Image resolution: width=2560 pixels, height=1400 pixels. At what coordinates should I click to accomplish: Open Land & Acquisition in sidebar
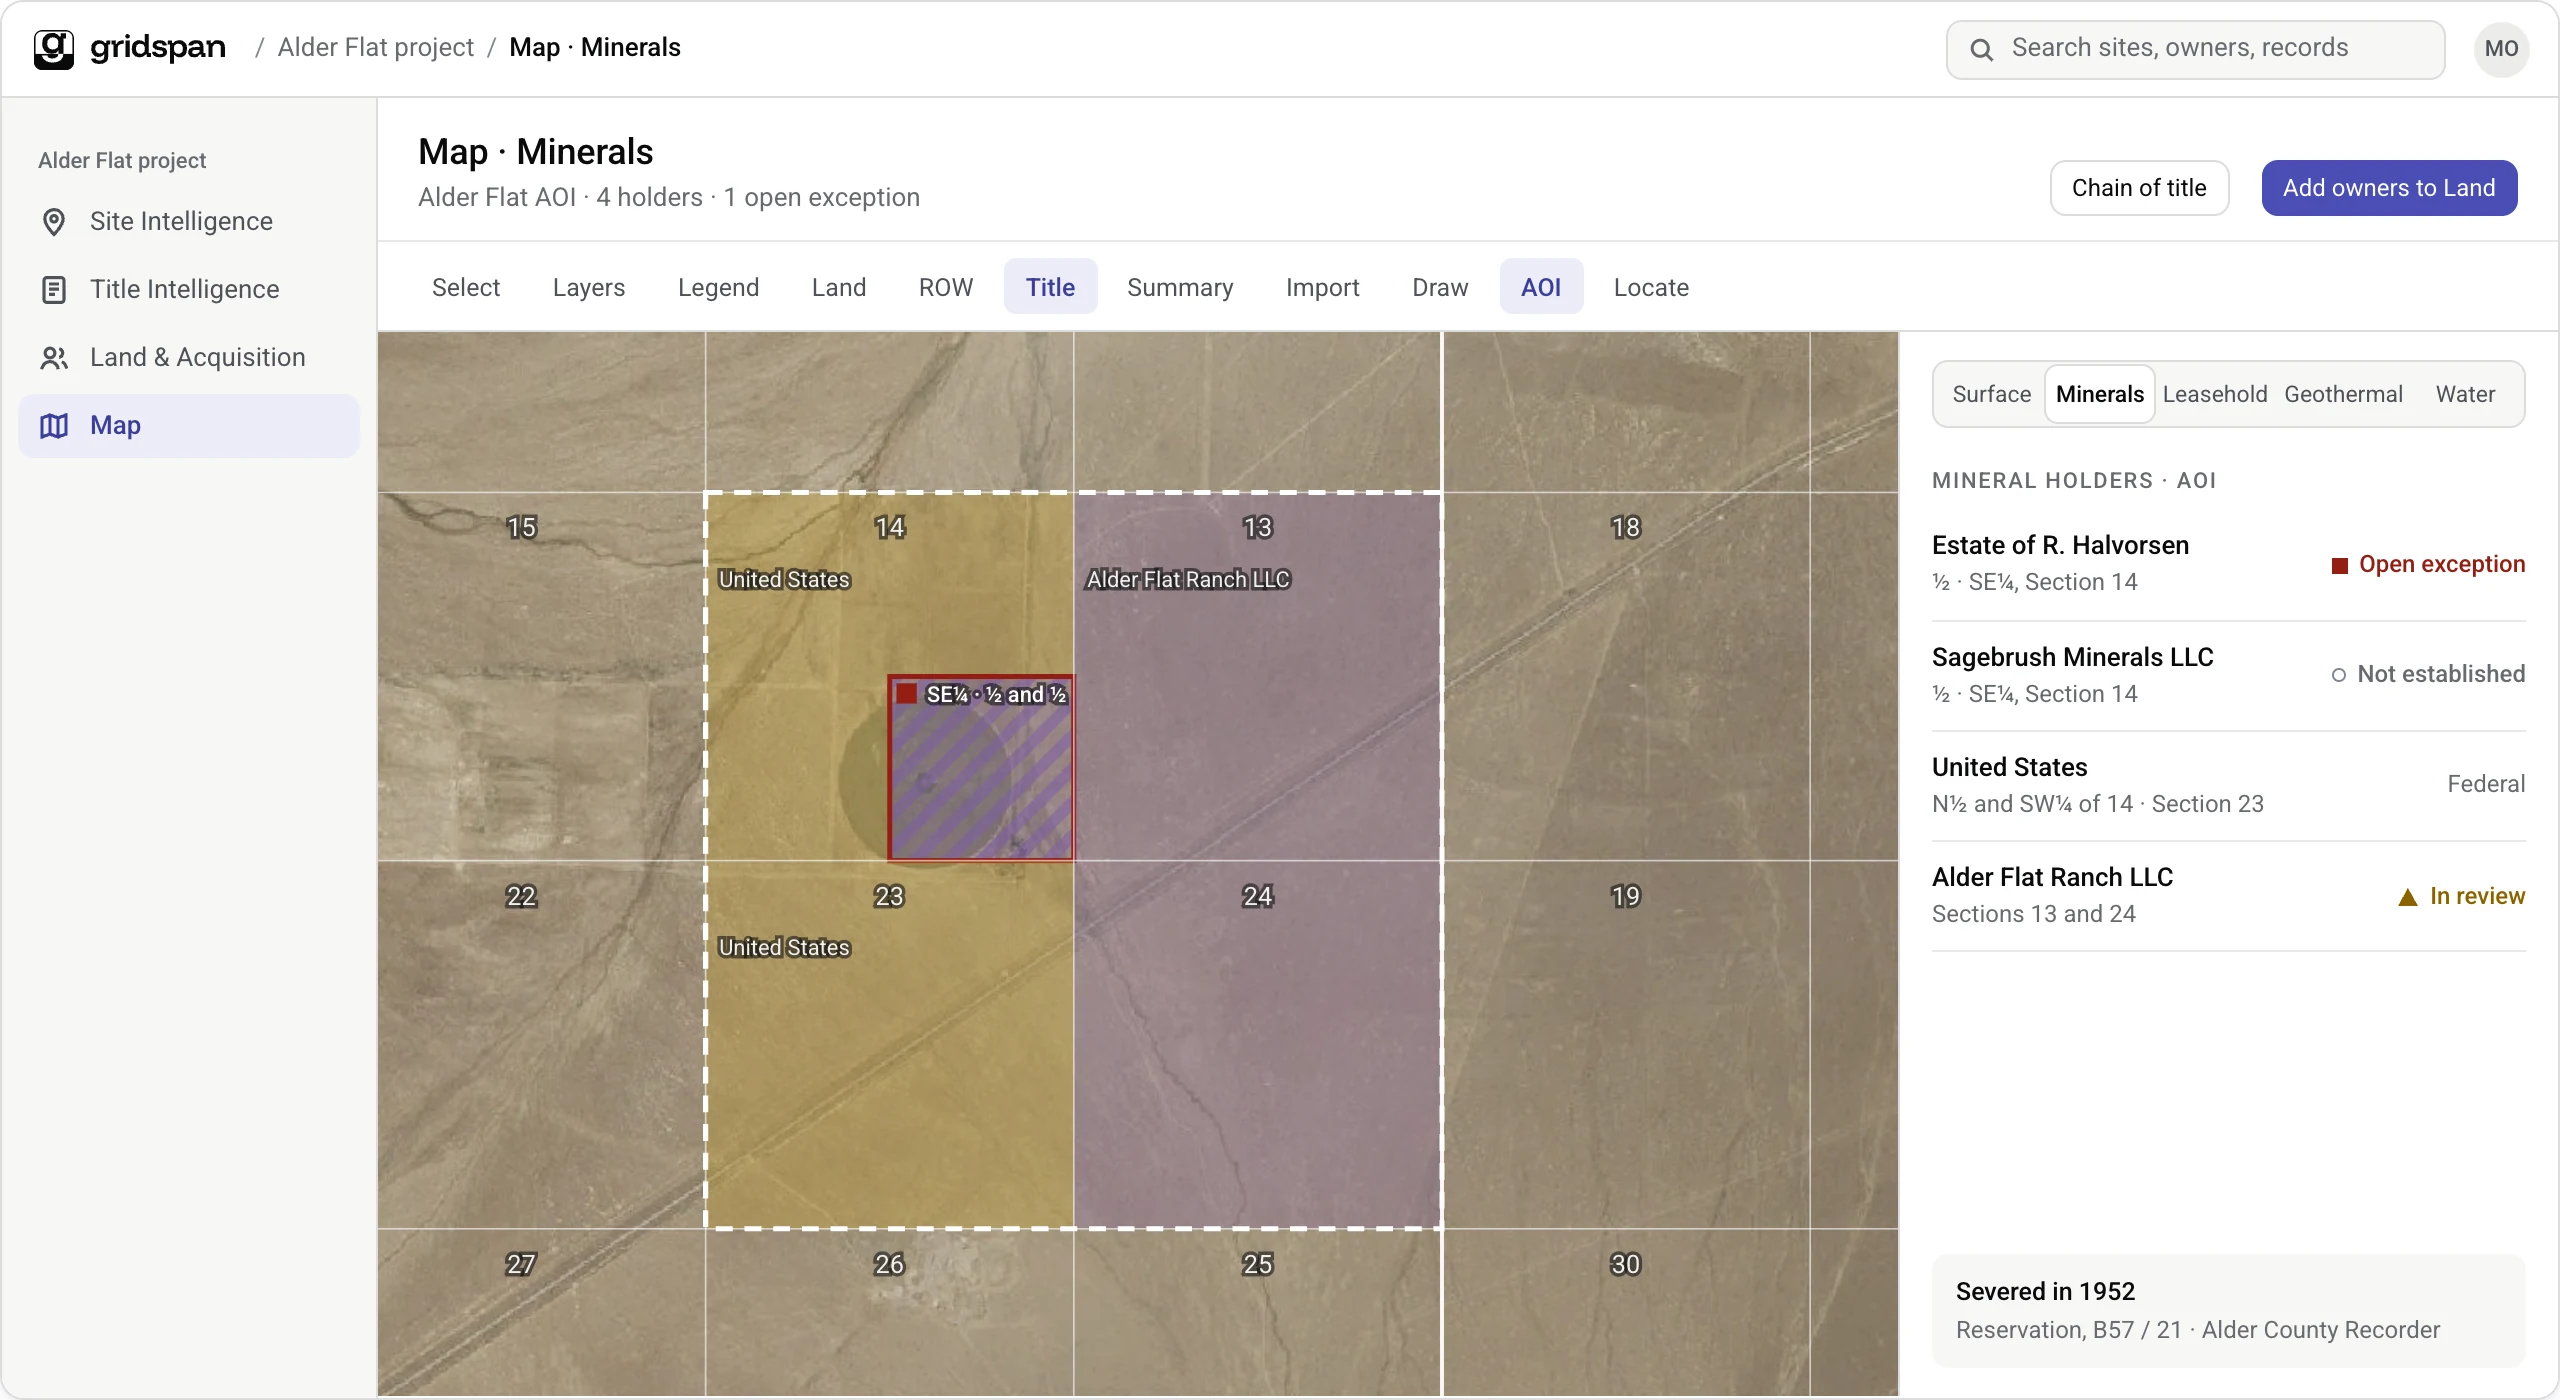tap(189, 357)
